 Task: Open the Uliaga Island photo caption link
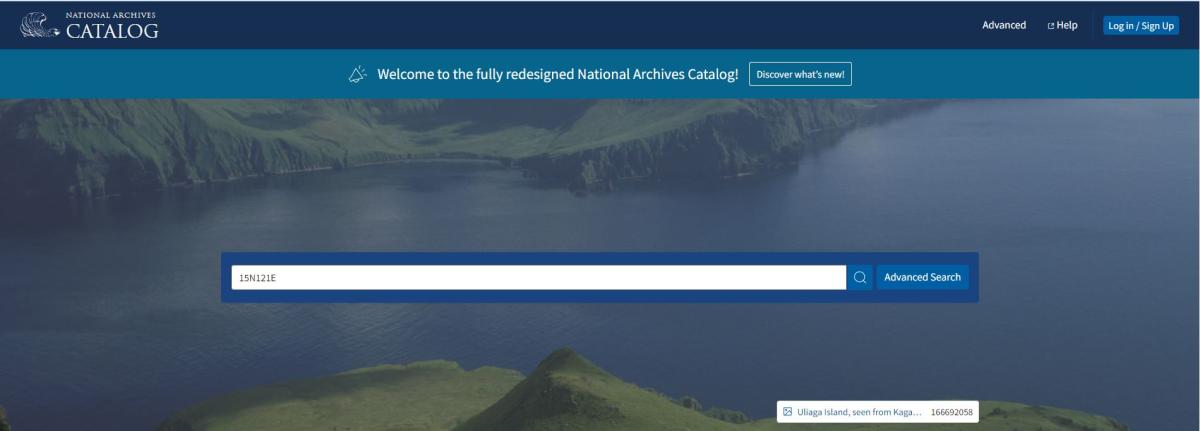859,411
